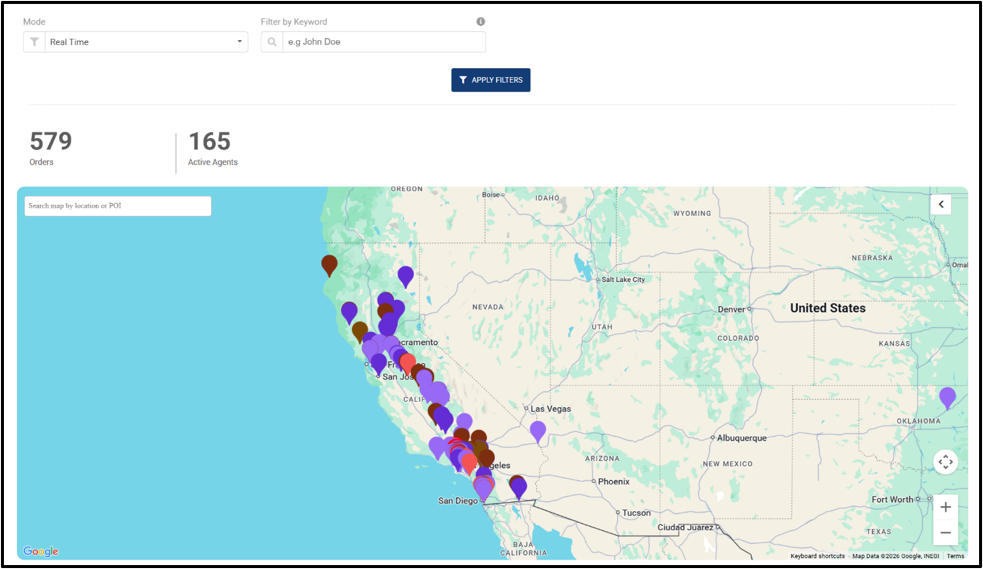
Task: Click the light purple pin in Oklahoma
Action: [x=947, y=397]
